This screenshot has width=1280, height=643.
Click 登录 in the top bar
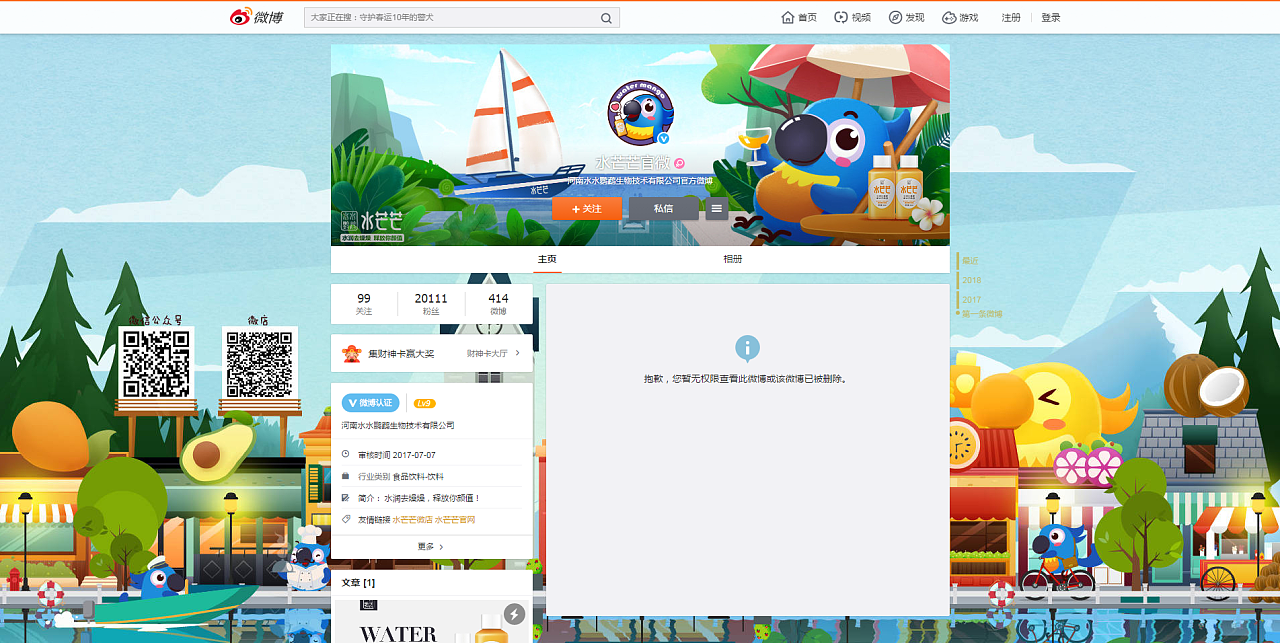pyautogui.click(x=1050, y=18)
